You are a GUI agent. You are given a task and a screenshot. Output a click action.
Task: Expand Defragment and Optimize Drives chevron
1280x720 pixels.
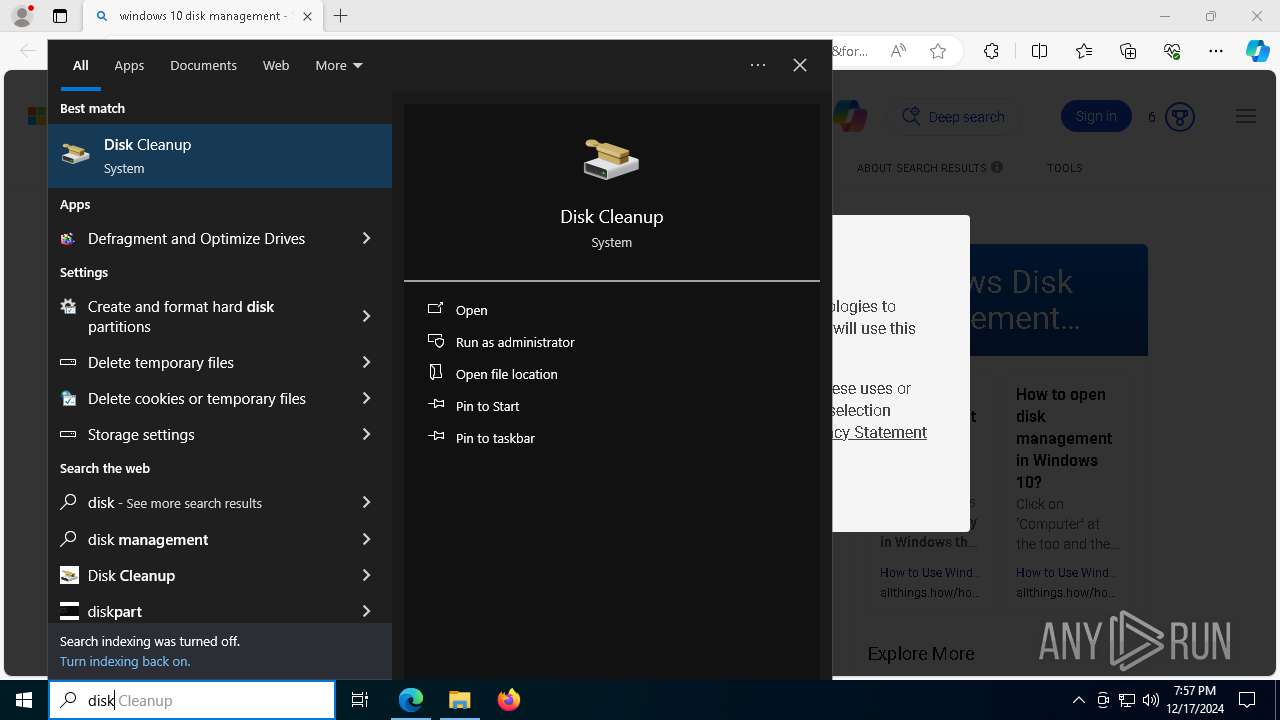366,238
